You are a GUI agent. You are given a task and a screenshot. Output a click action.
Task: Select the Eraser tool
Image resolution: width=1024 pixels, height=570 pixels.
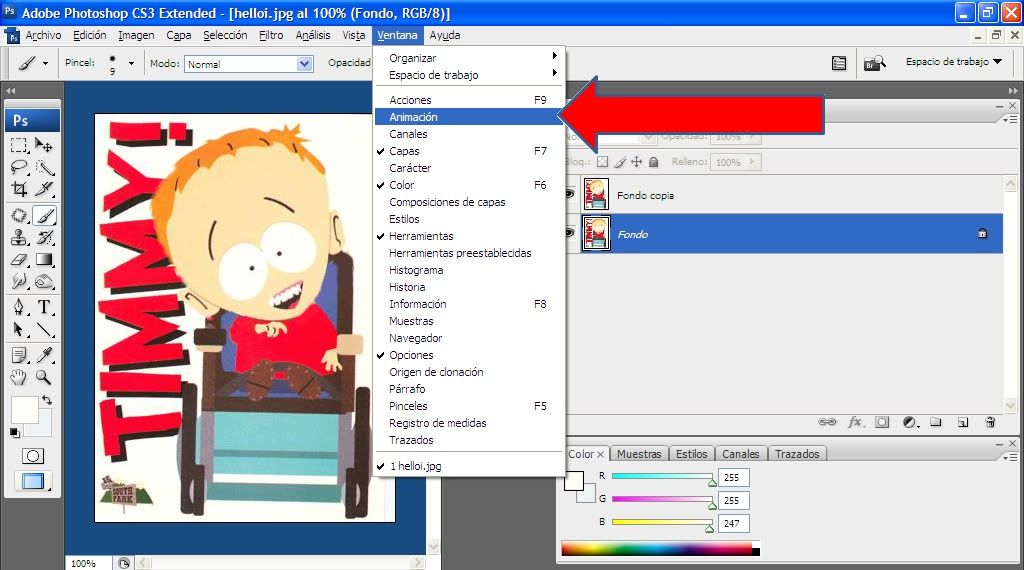[19, 260]
